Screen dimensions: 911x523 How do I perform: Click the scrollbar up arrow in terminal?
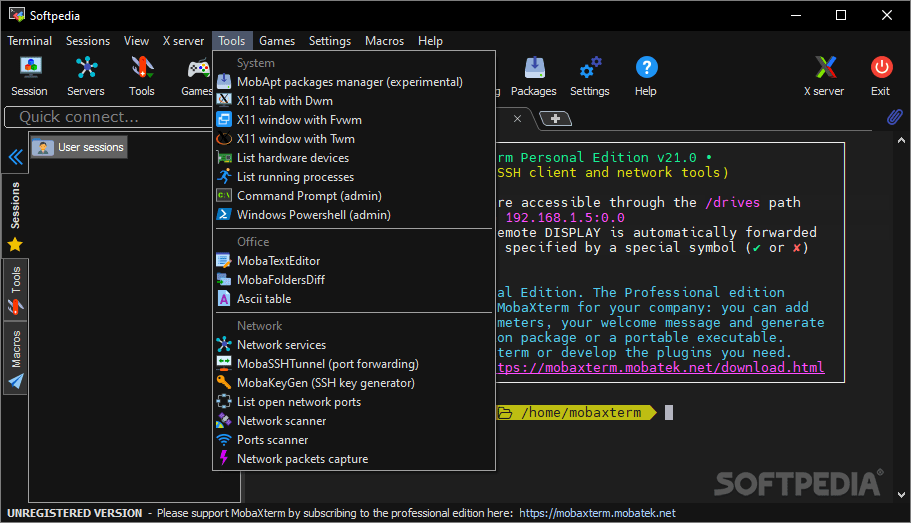pos(901,140)
